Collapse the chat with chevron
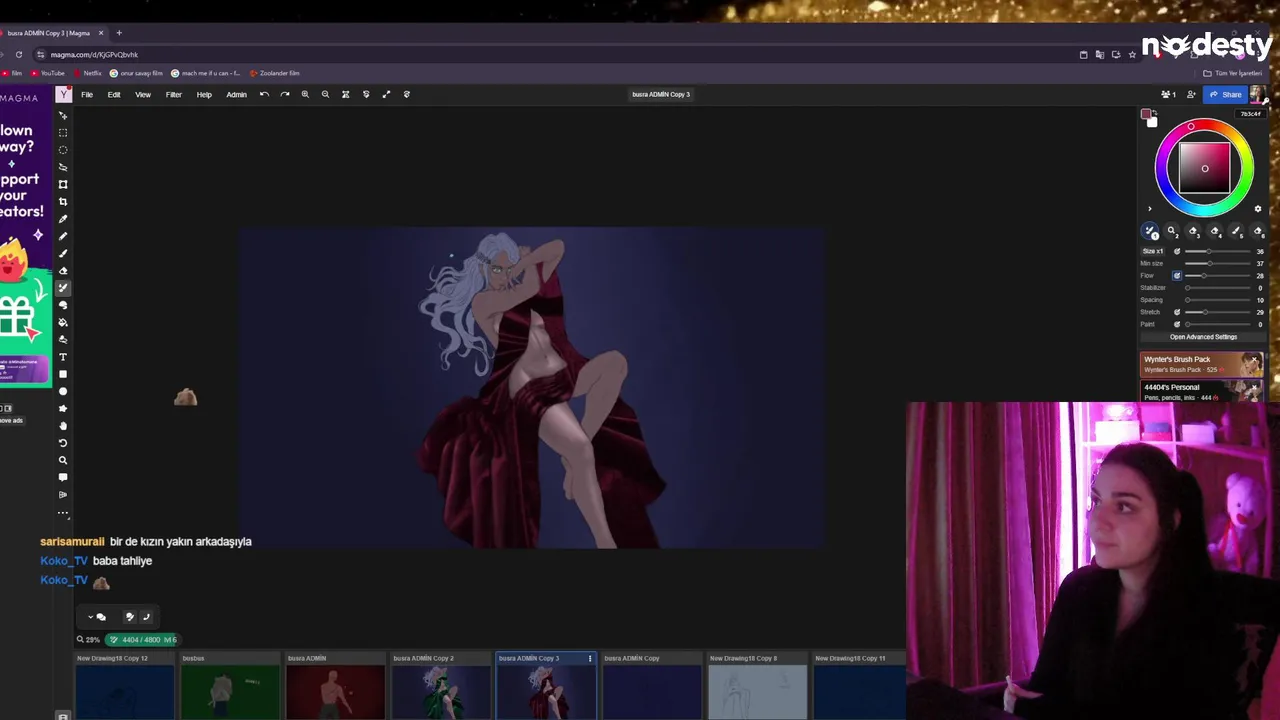Screen dimensions: 1280x720 click(x=90, y=617)
